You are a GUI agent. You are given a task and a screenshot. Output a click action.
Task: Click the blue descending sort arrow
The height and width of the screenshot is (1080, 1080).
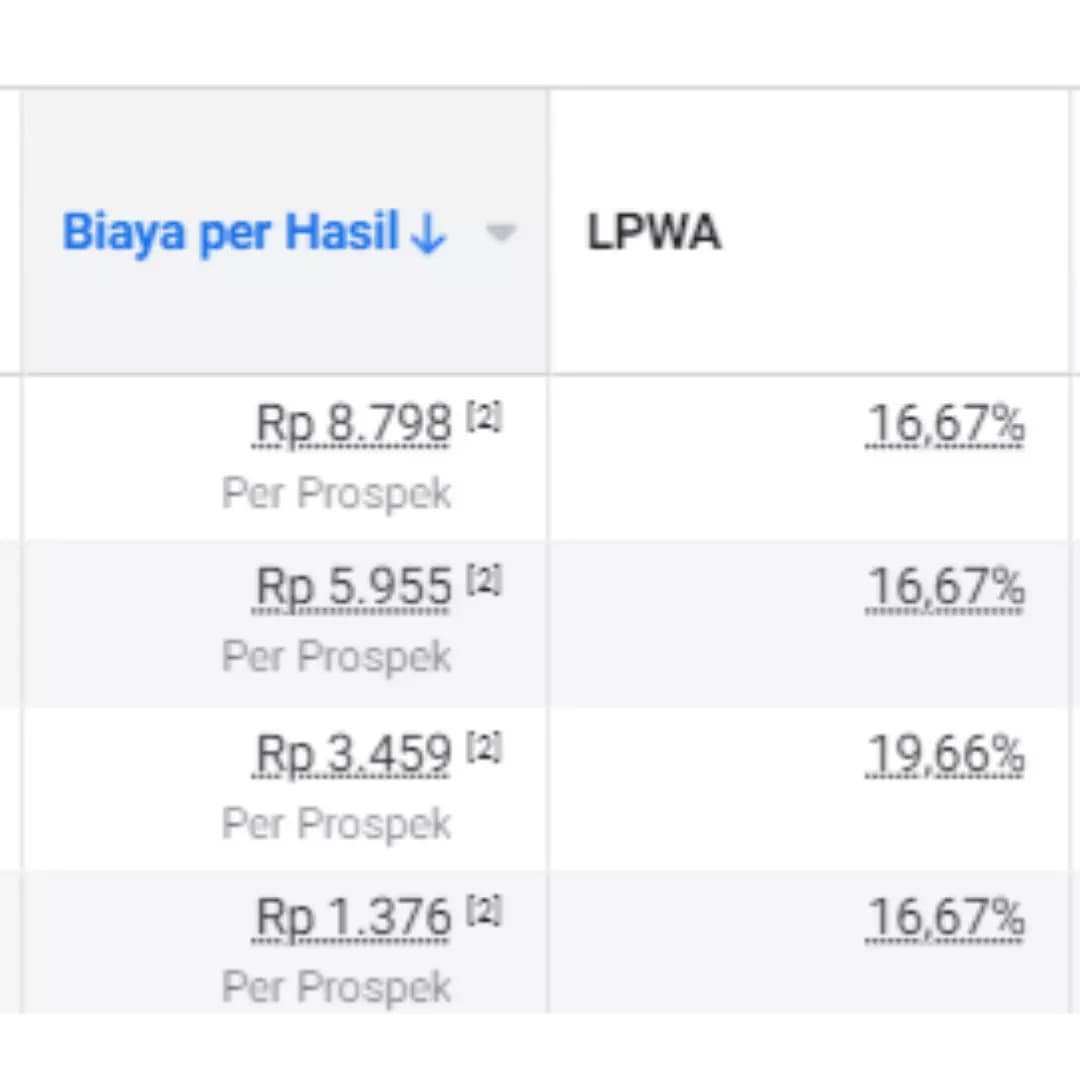428,233
